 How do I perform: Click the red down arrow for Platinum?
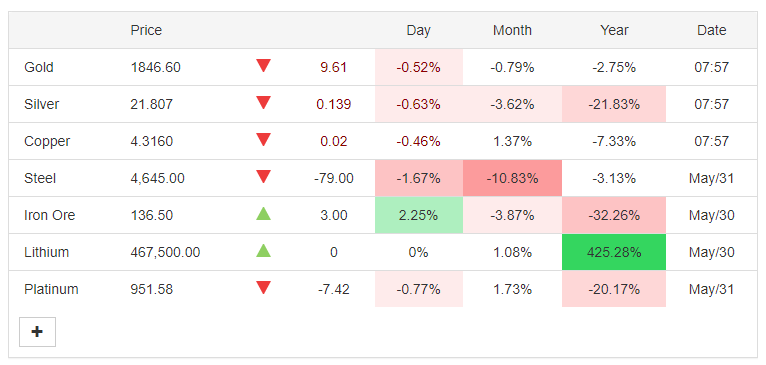point(263,288)
